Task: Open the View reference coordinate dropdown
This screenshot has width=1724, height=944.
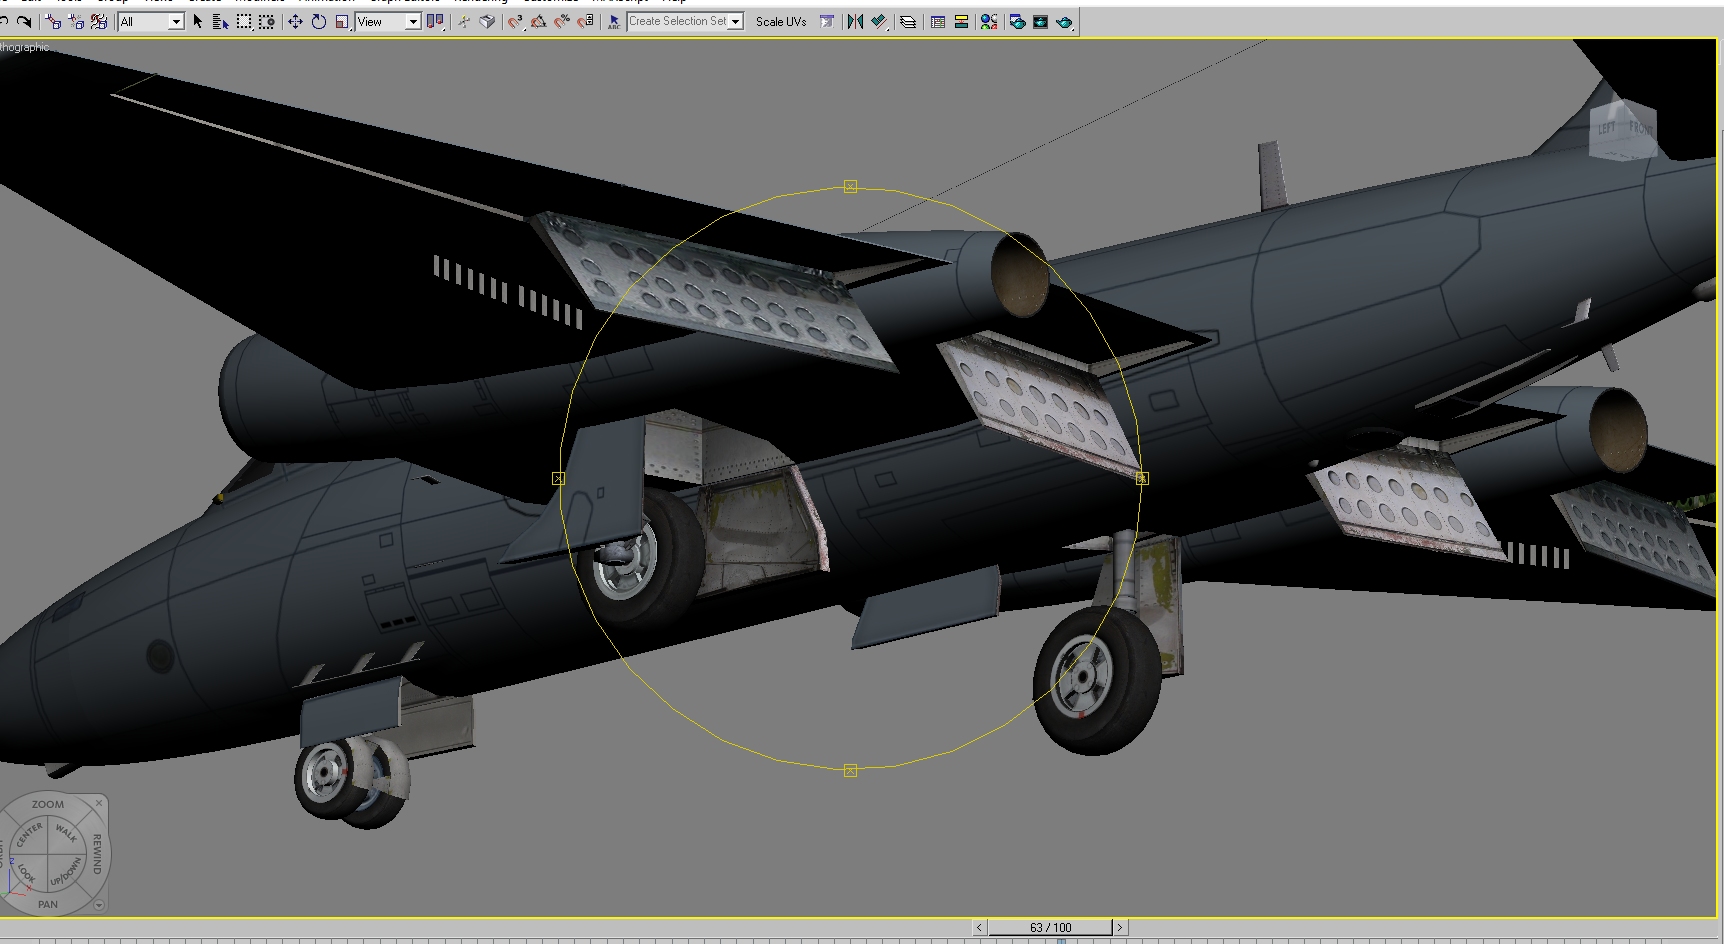Action: pyautogui.click(x=388, y=21)
